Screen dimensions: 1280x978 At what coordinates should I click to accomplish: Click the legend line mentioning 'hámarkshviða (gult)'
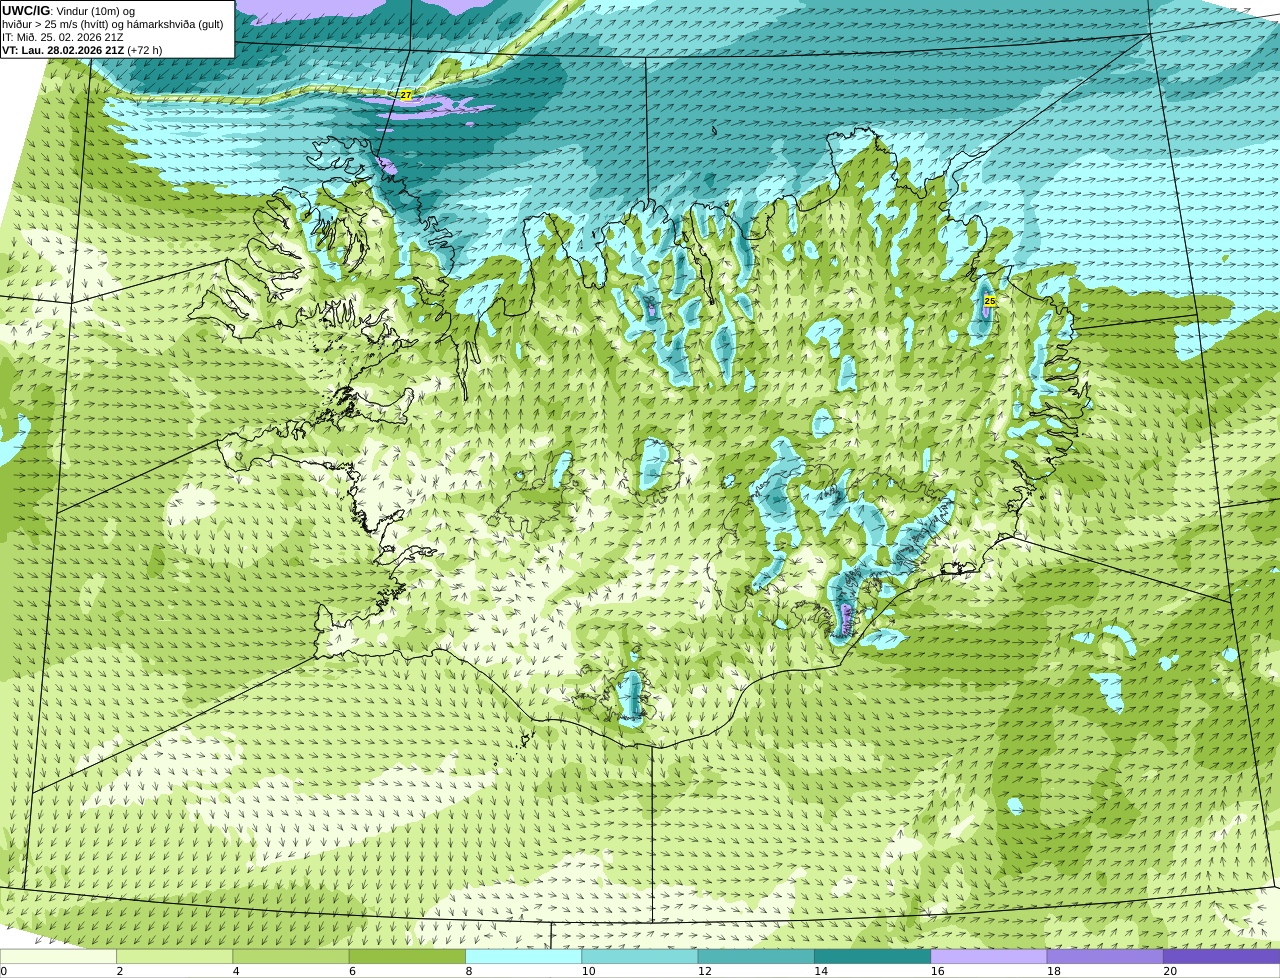(112, 24)
